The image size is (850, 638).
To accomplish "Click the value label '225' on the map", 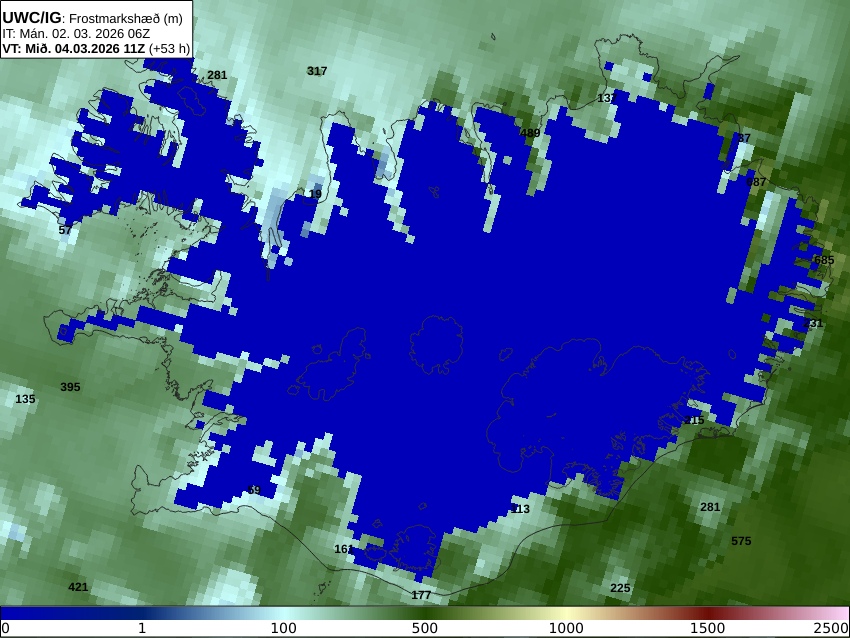I will click(x=620, y=588).
